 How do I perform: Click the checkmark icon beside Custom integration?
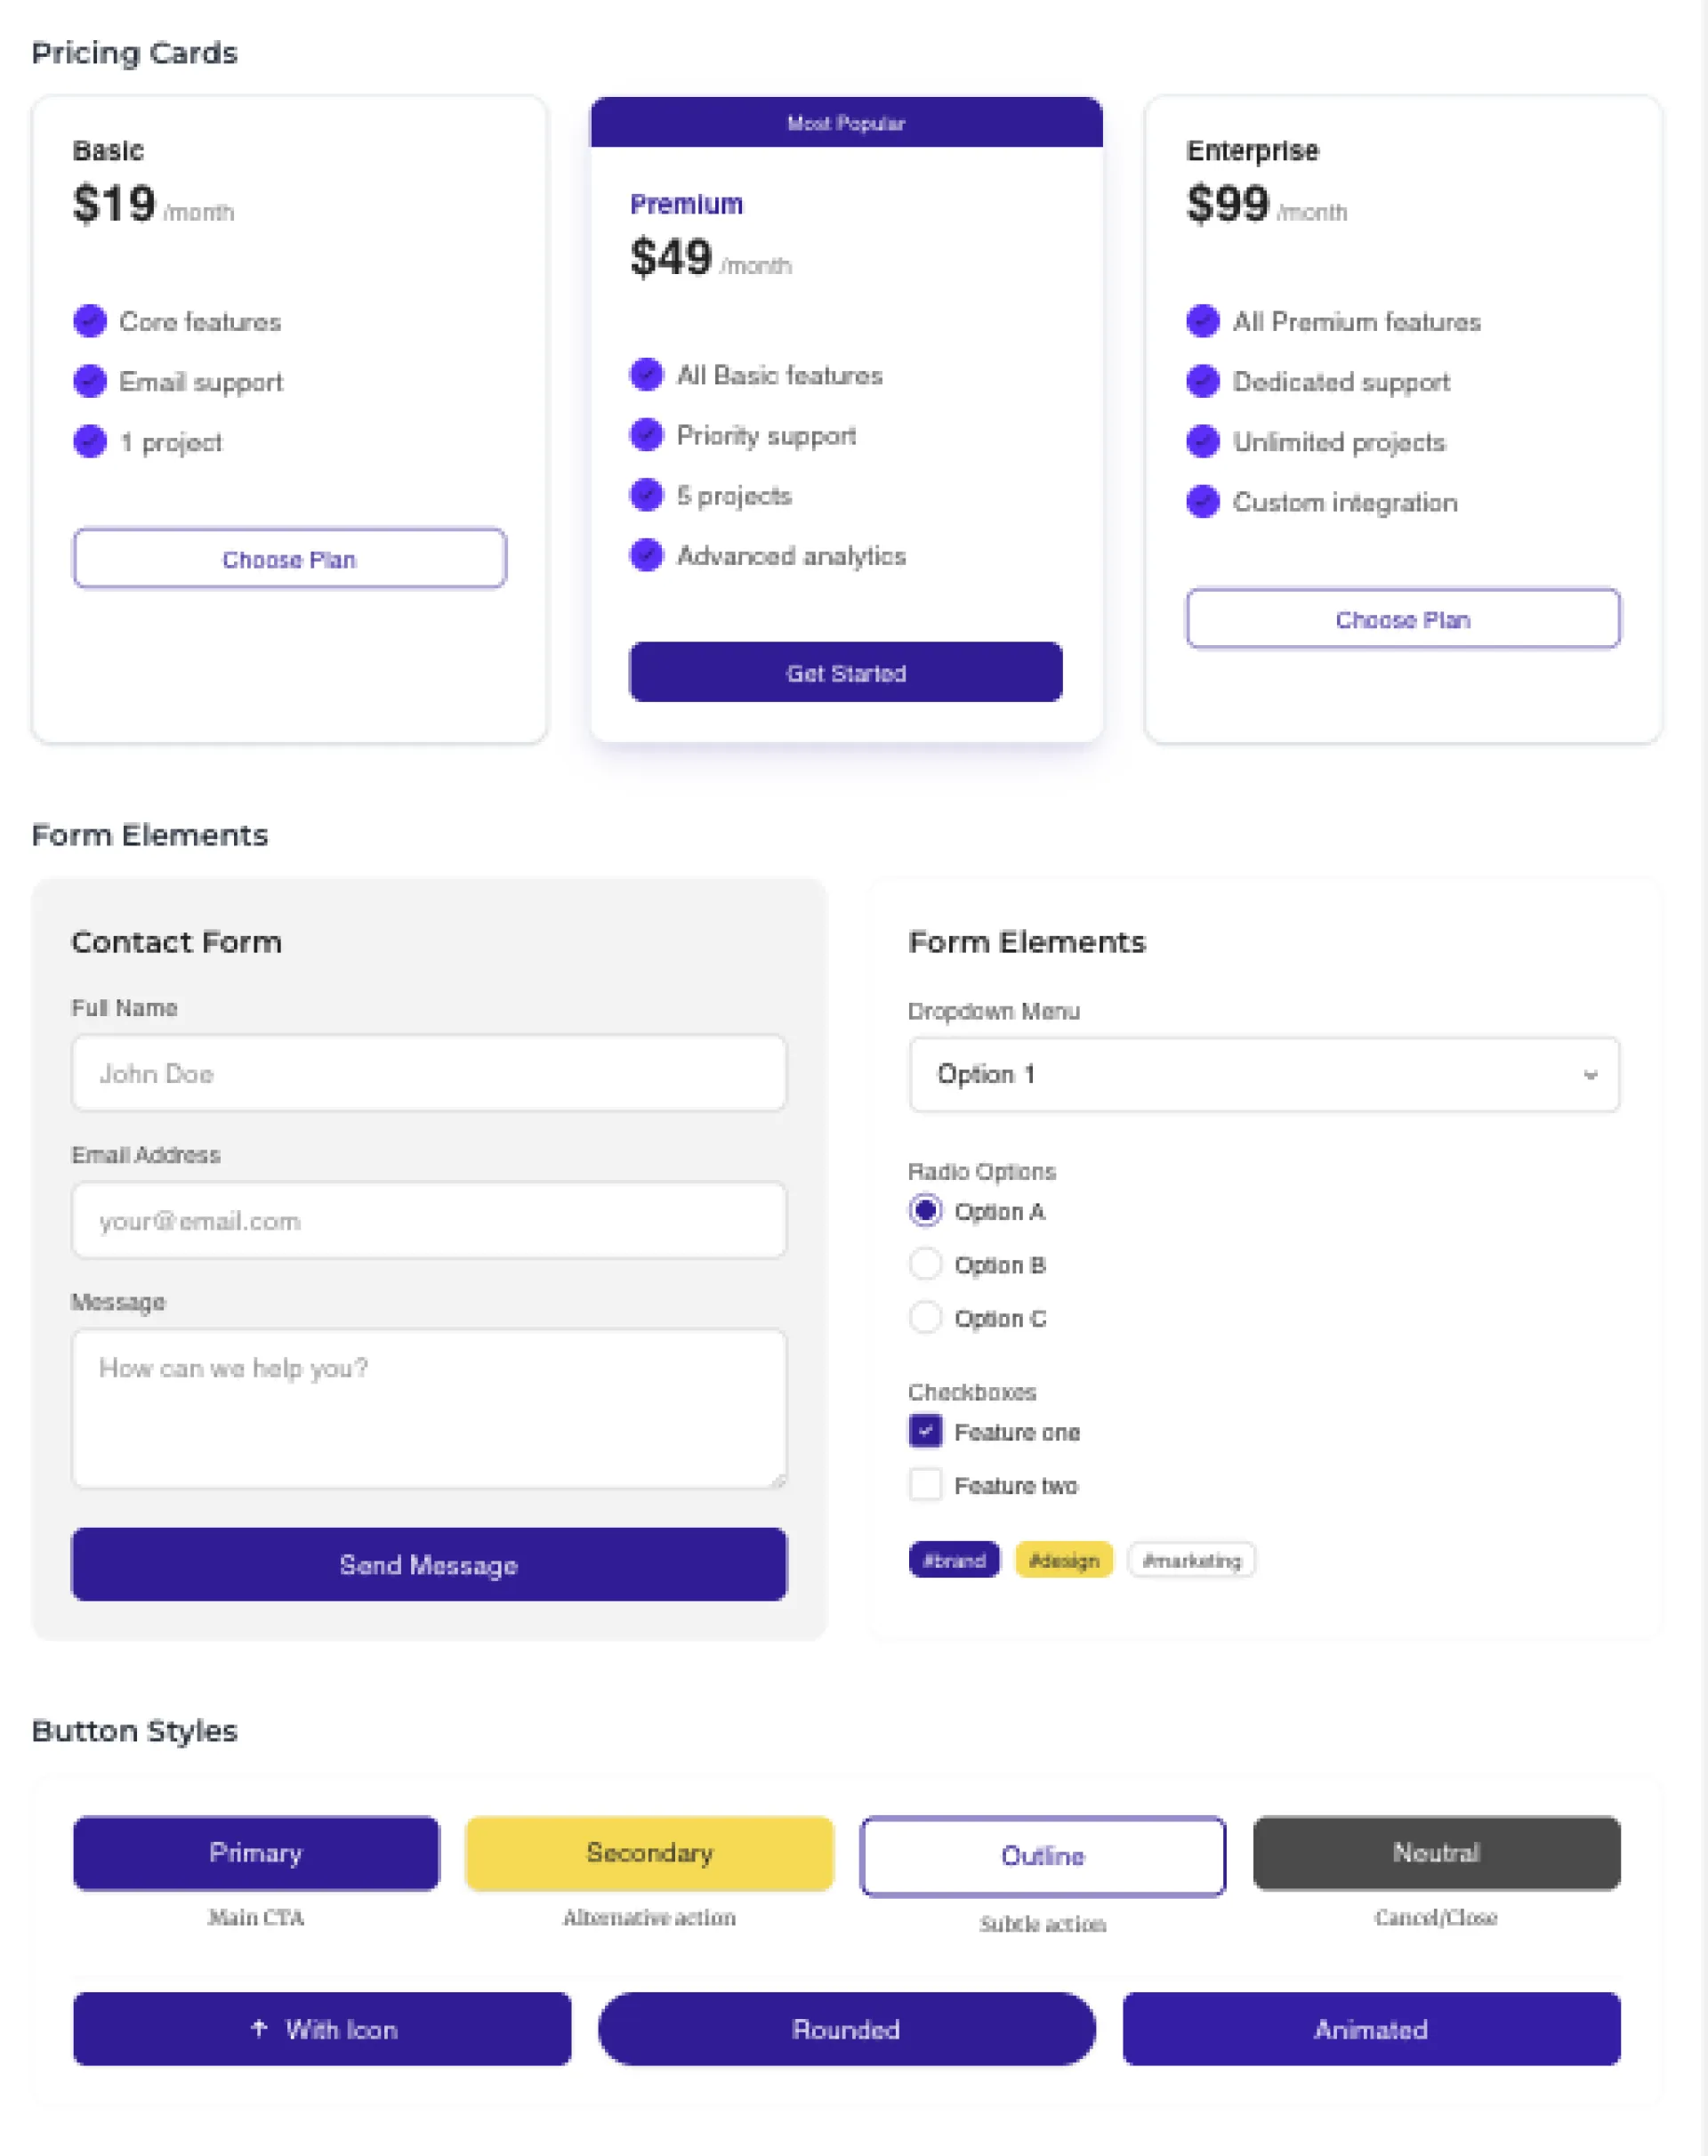pyautogui.click(x=1202, y=501)
